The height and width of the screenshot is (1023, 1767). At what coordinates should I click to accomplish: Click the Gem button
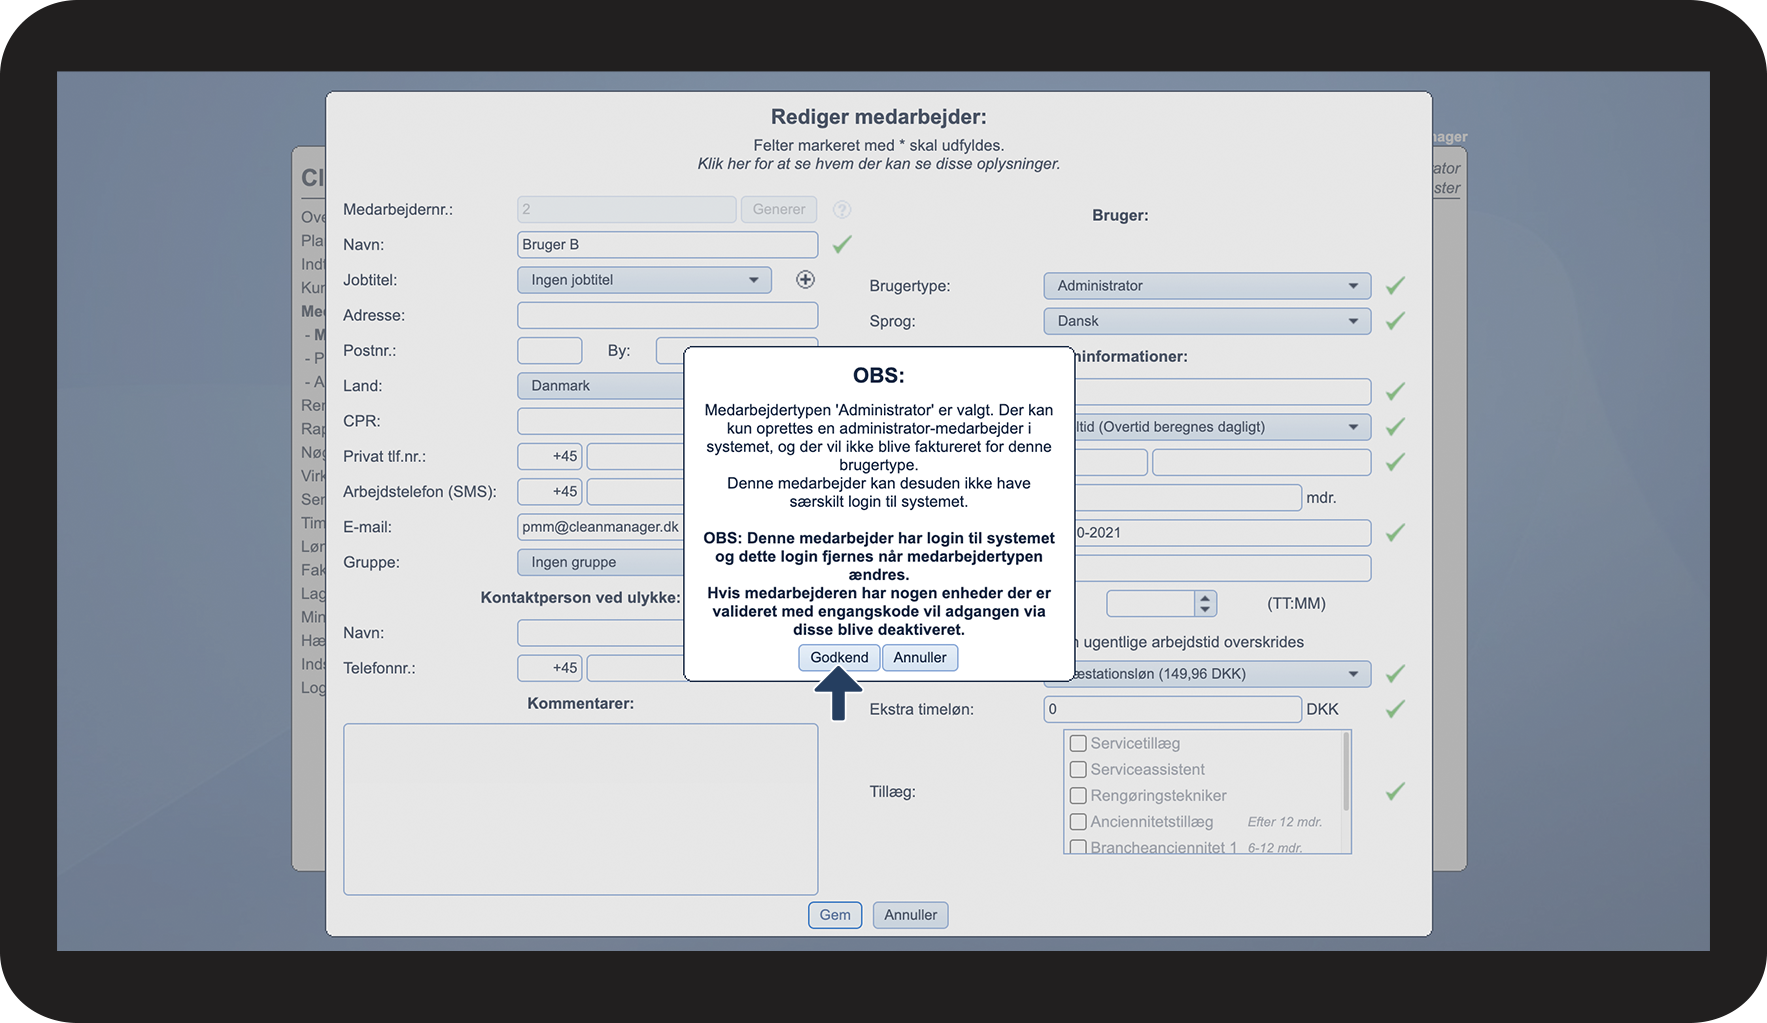click(x=835, y=915)
